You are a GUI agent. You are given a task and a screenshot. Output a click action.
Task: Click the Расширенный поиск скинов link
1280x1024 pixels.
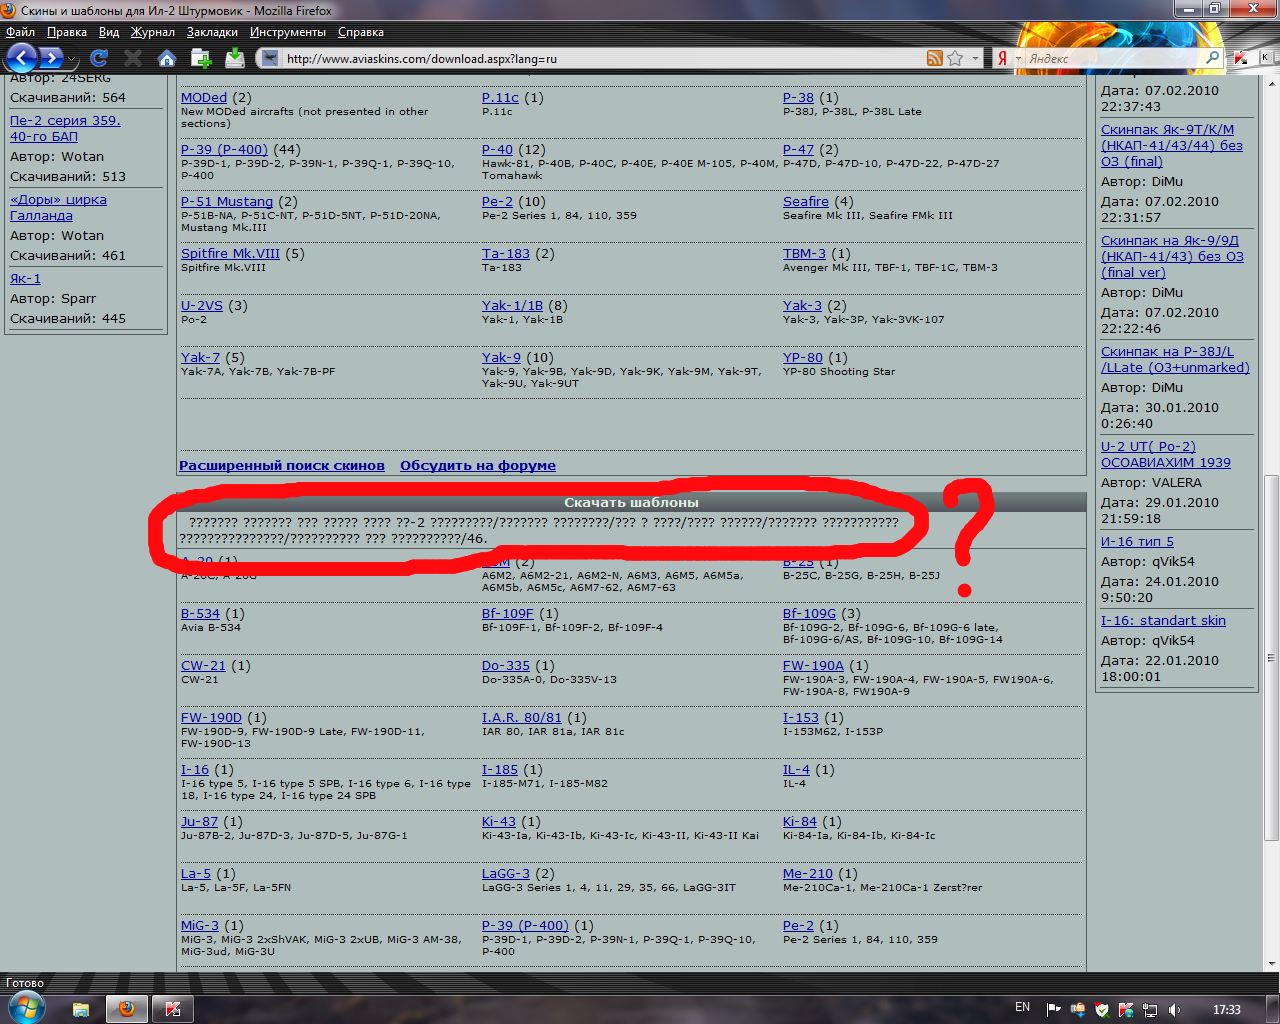coord(282,466)
